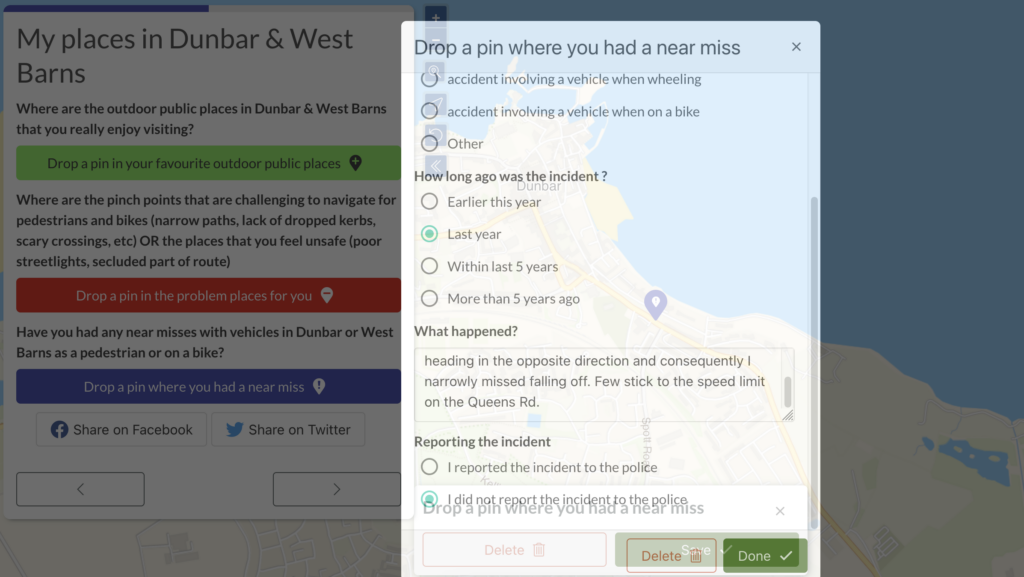The width and height of the screenshot is (1024, 577).
Task: Click the pin icon on red problem button
Action: 327,296
